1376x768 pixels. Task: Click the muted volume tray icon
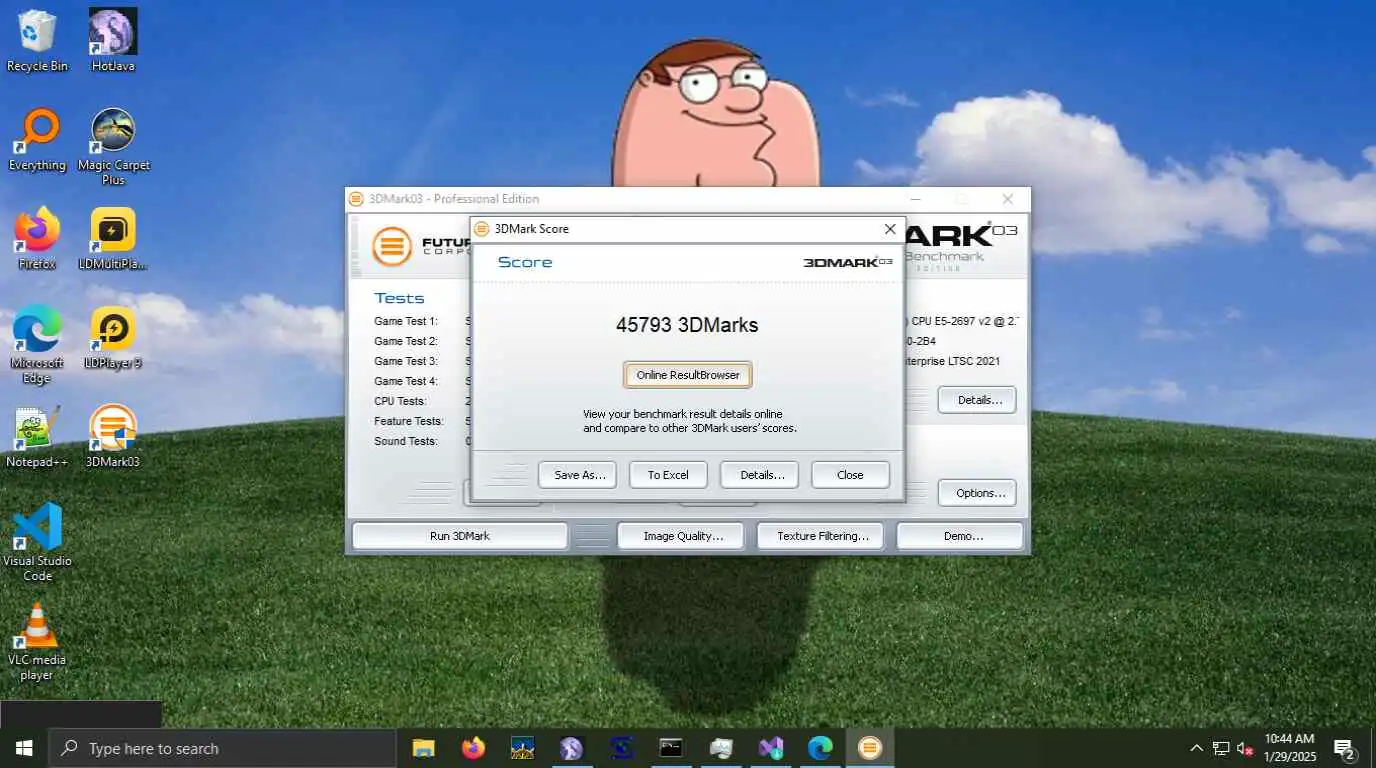point(1245,748)
